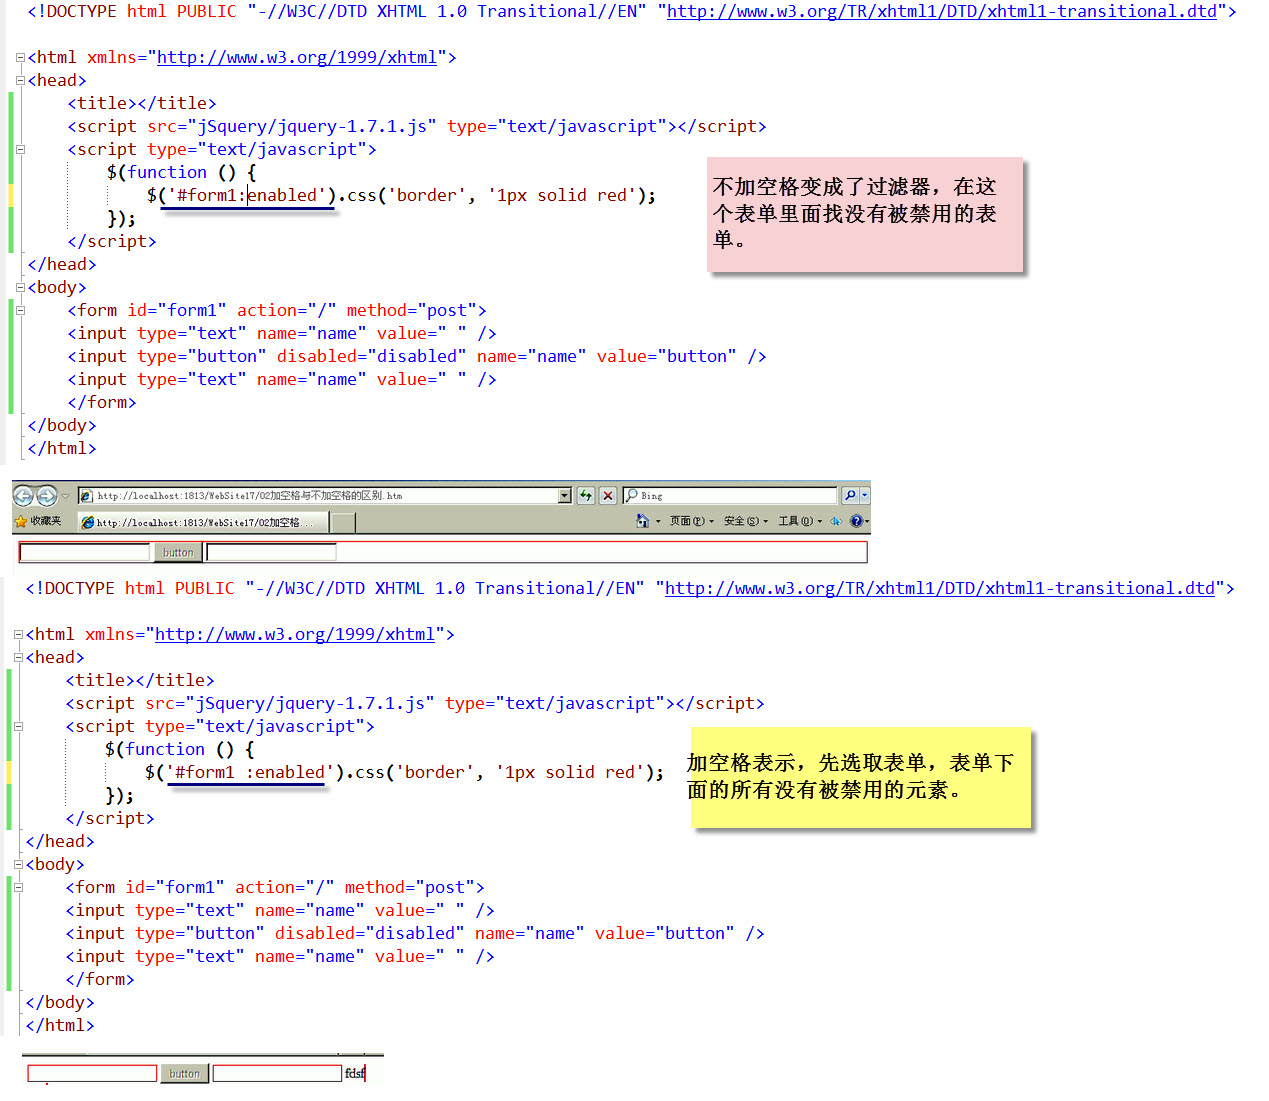
Task: Open a new tab with blank tab button
Action: pyautogui.click(x=343, y=522)
